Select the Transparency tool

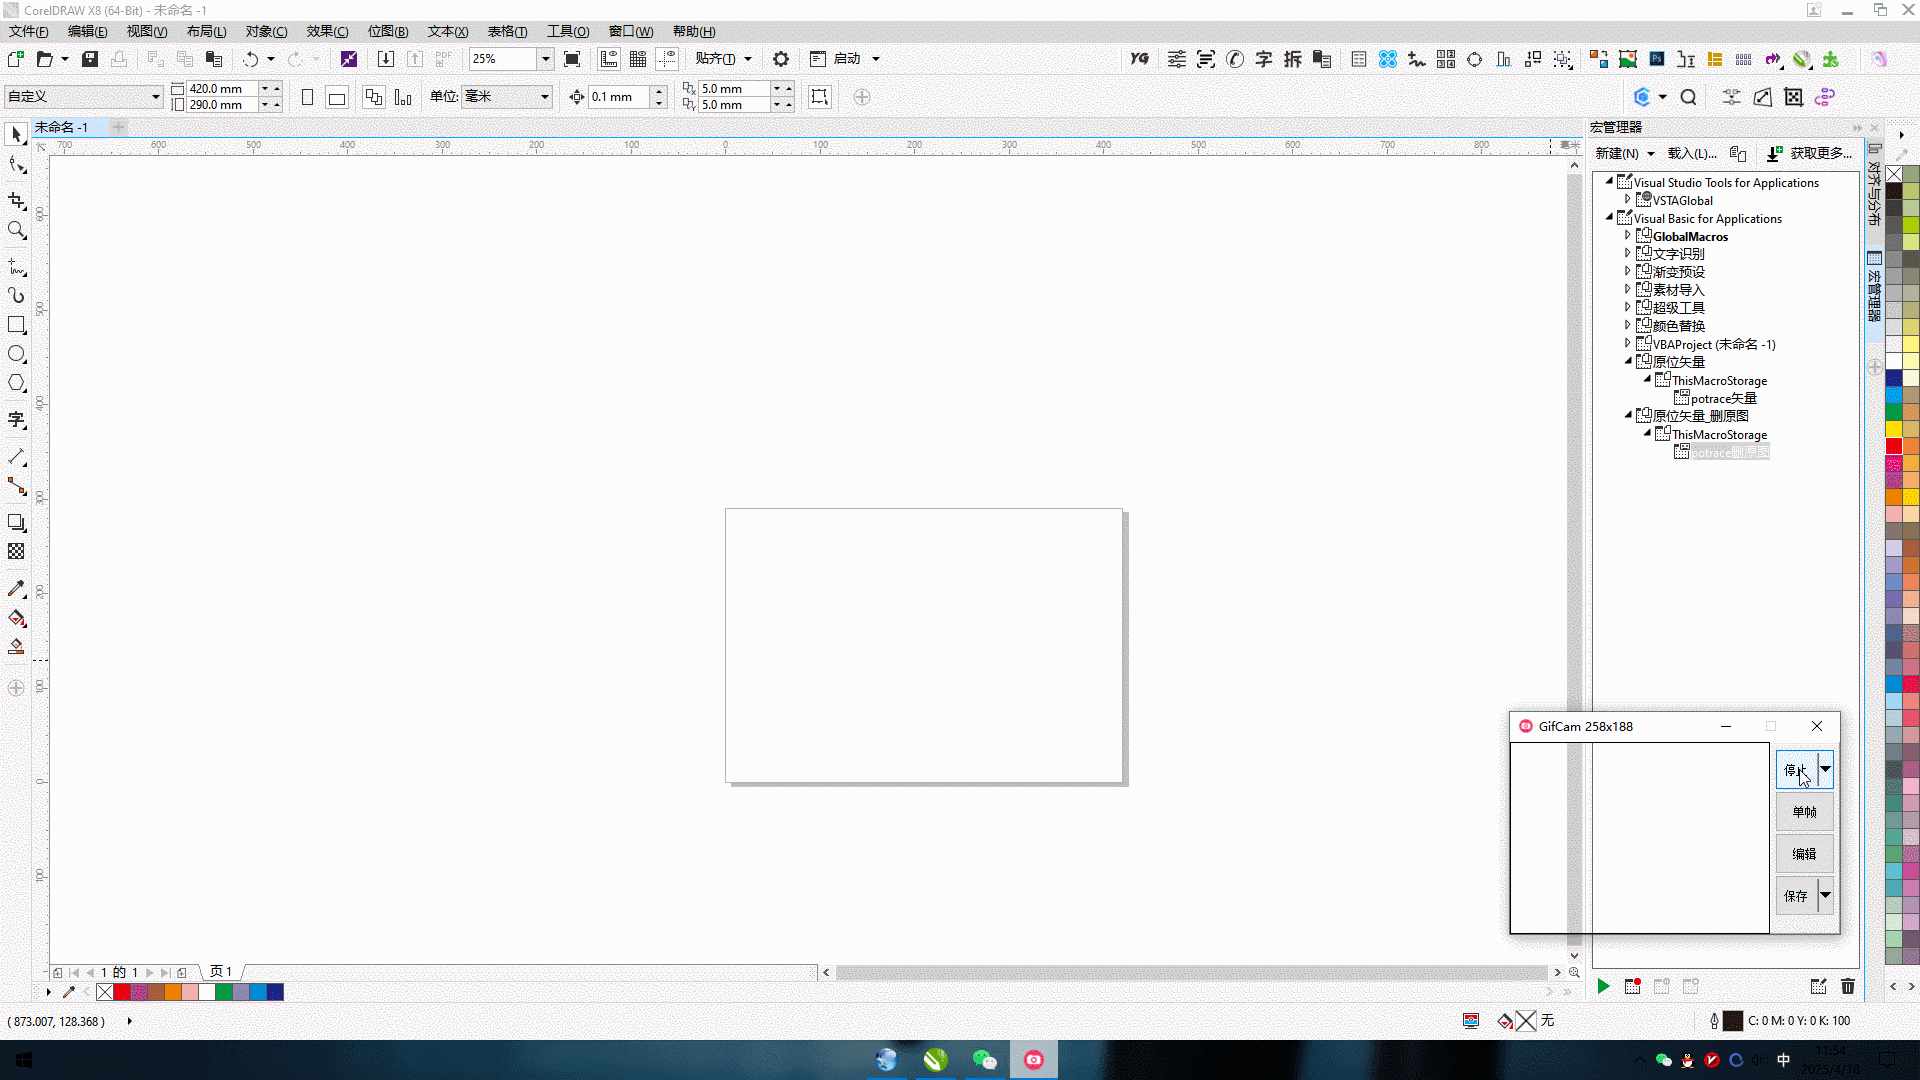click(16, 552)
